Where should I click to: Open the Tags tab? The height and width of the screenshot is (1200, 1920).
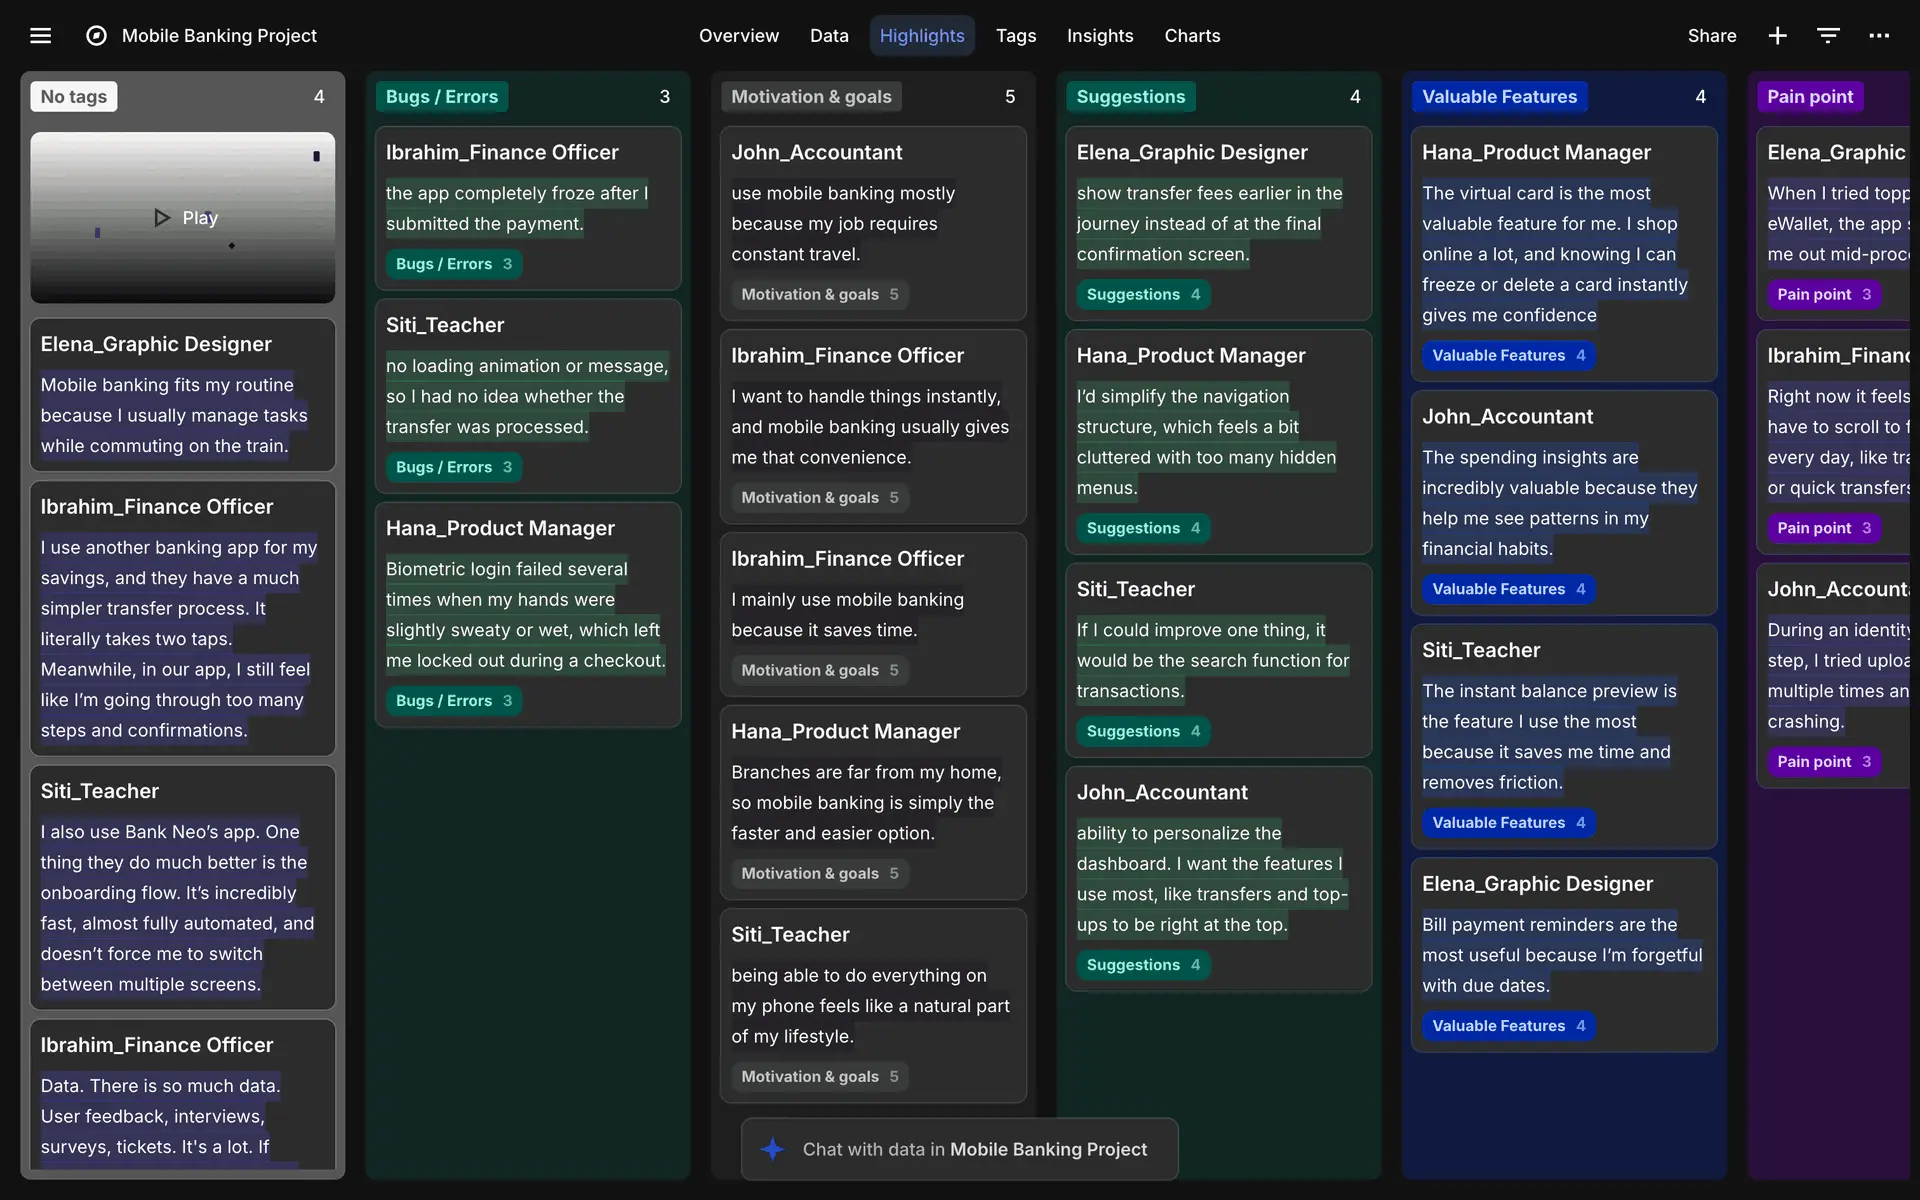[x=1015, y=36]
